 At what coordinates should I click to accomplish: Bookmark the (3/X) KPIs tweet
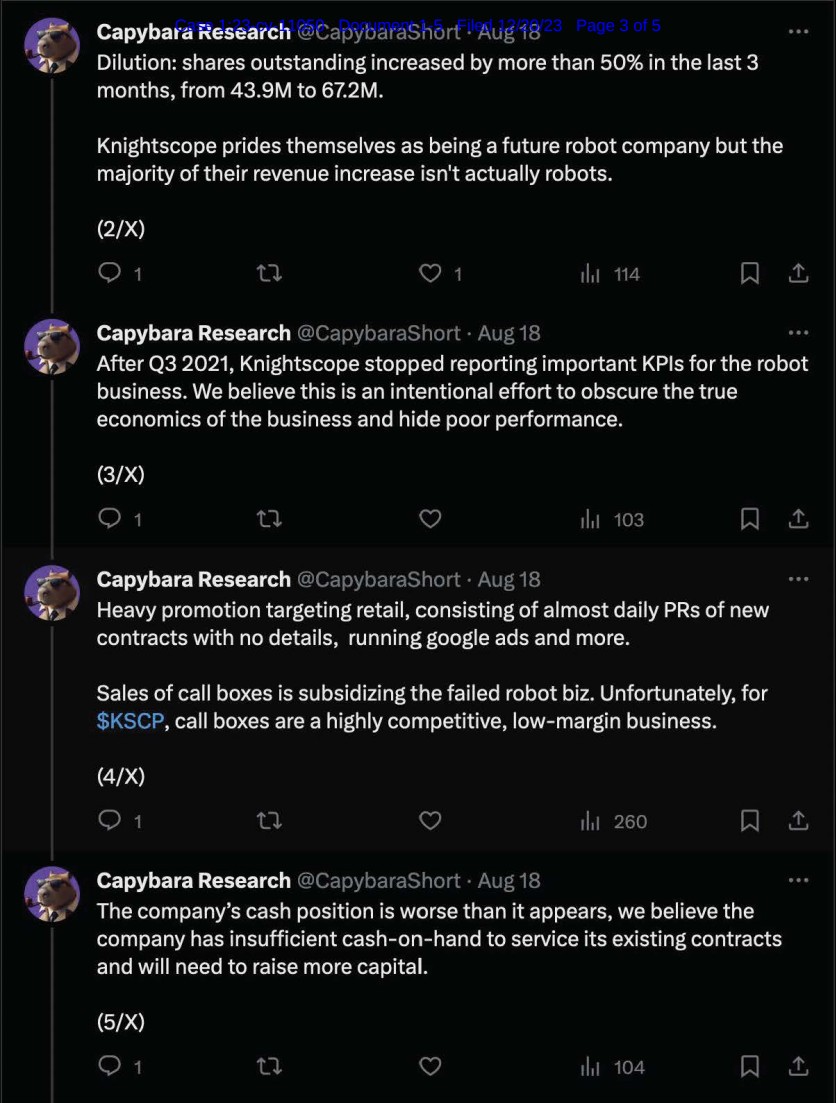point(749,519)
